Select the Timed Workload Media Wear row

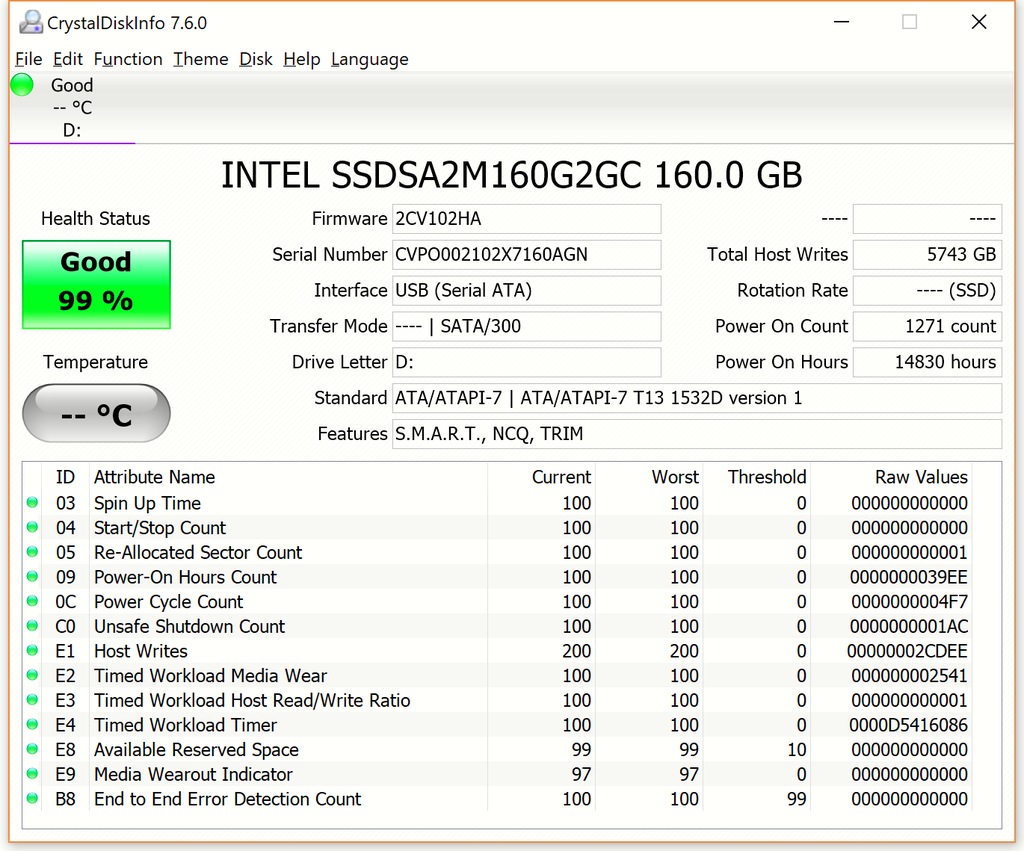[x=498, y=675]
